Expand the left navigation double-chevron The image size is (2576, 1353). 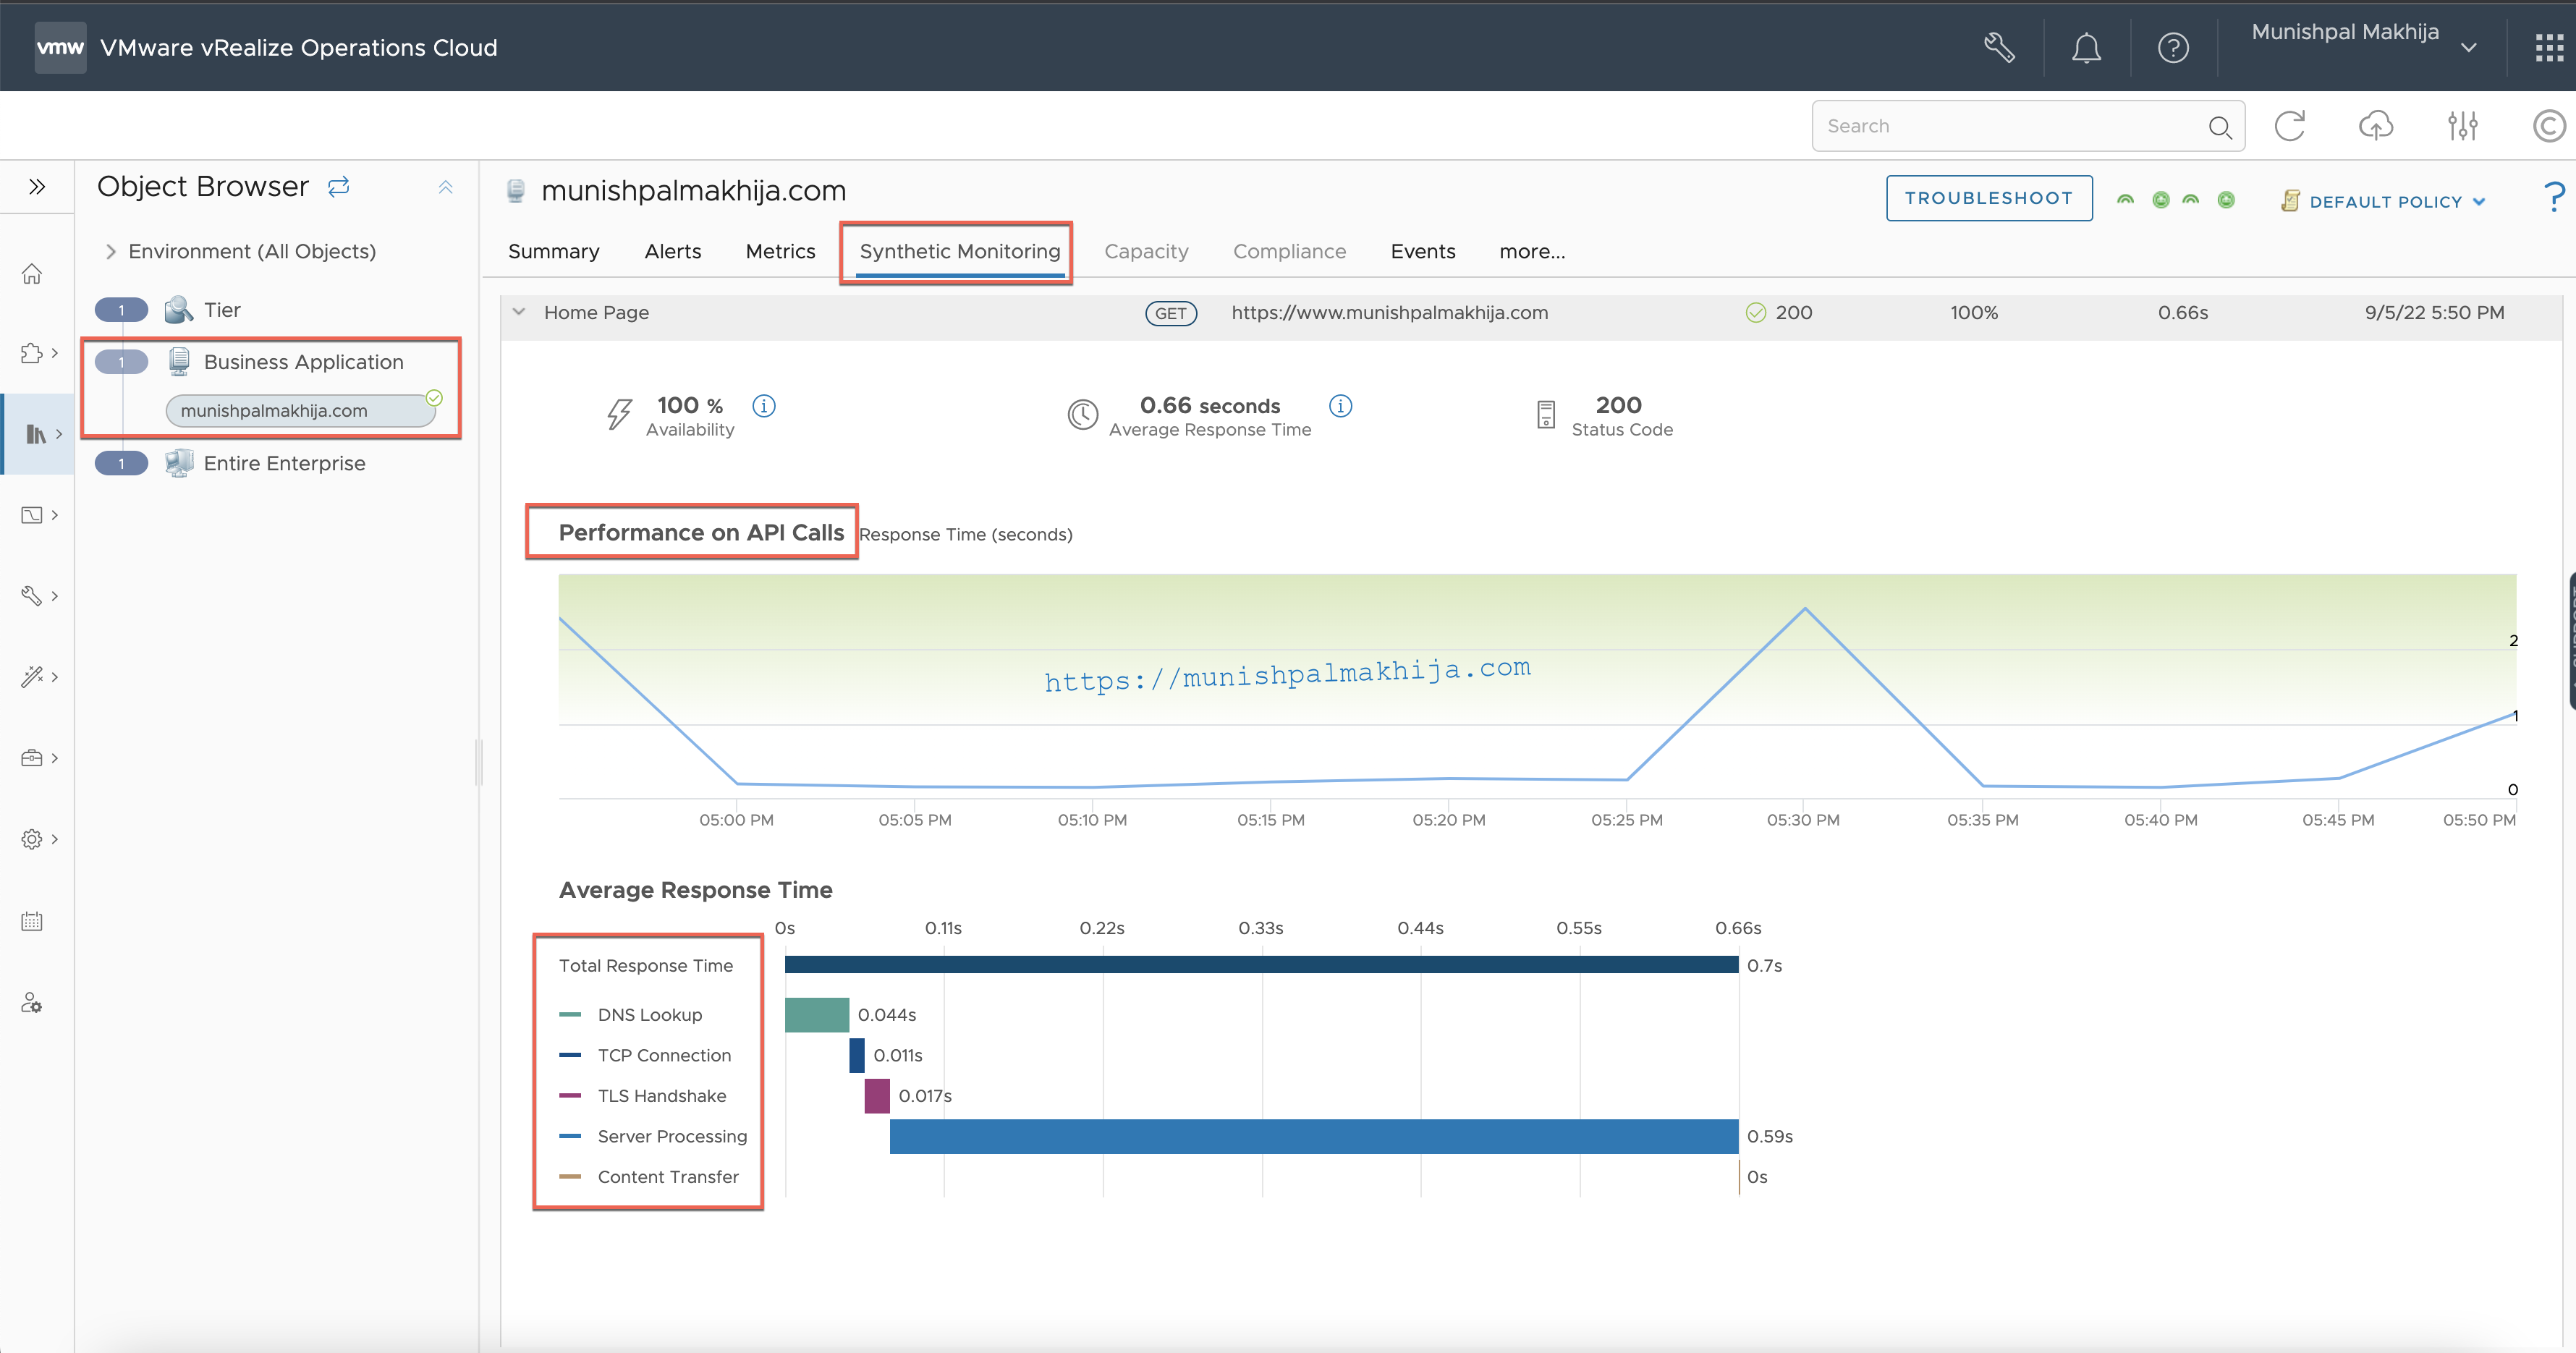[37, 186]
